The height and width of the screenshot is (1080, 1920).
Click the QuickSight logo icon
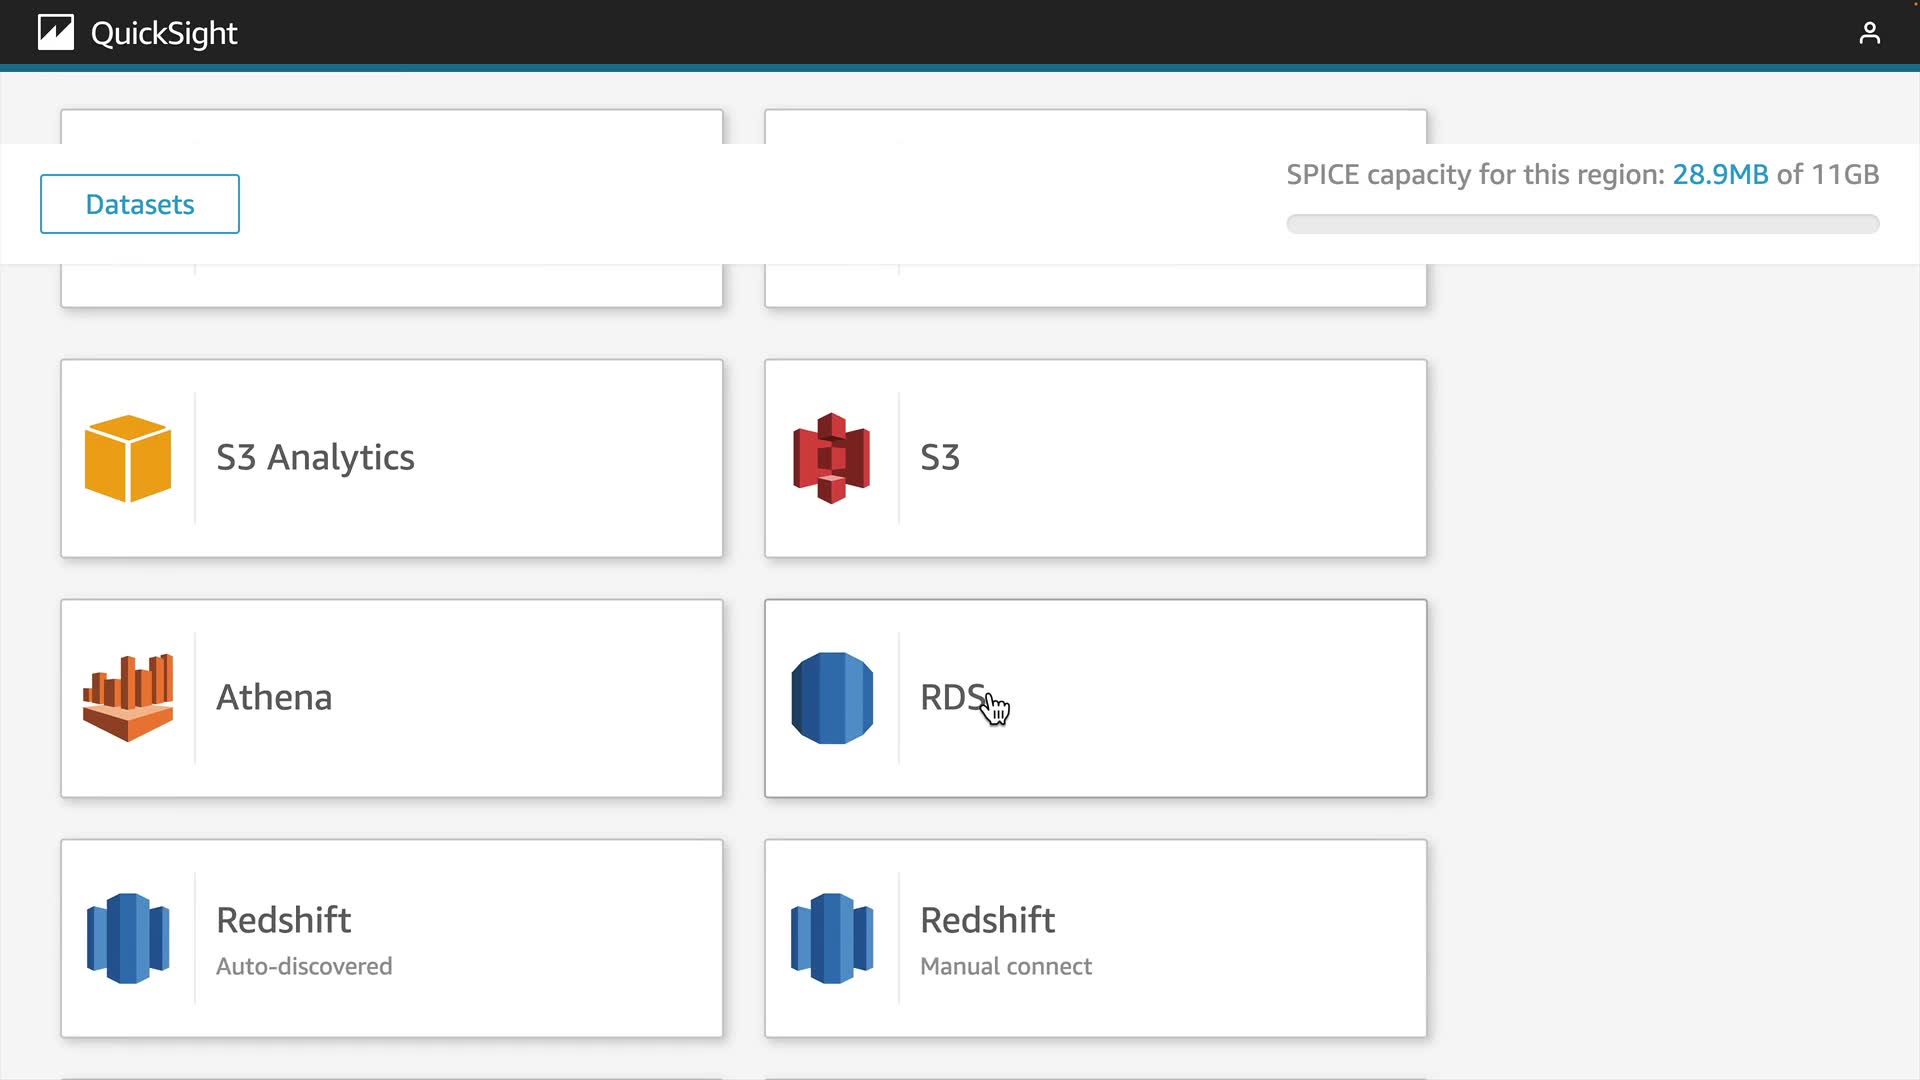point(56,33)
